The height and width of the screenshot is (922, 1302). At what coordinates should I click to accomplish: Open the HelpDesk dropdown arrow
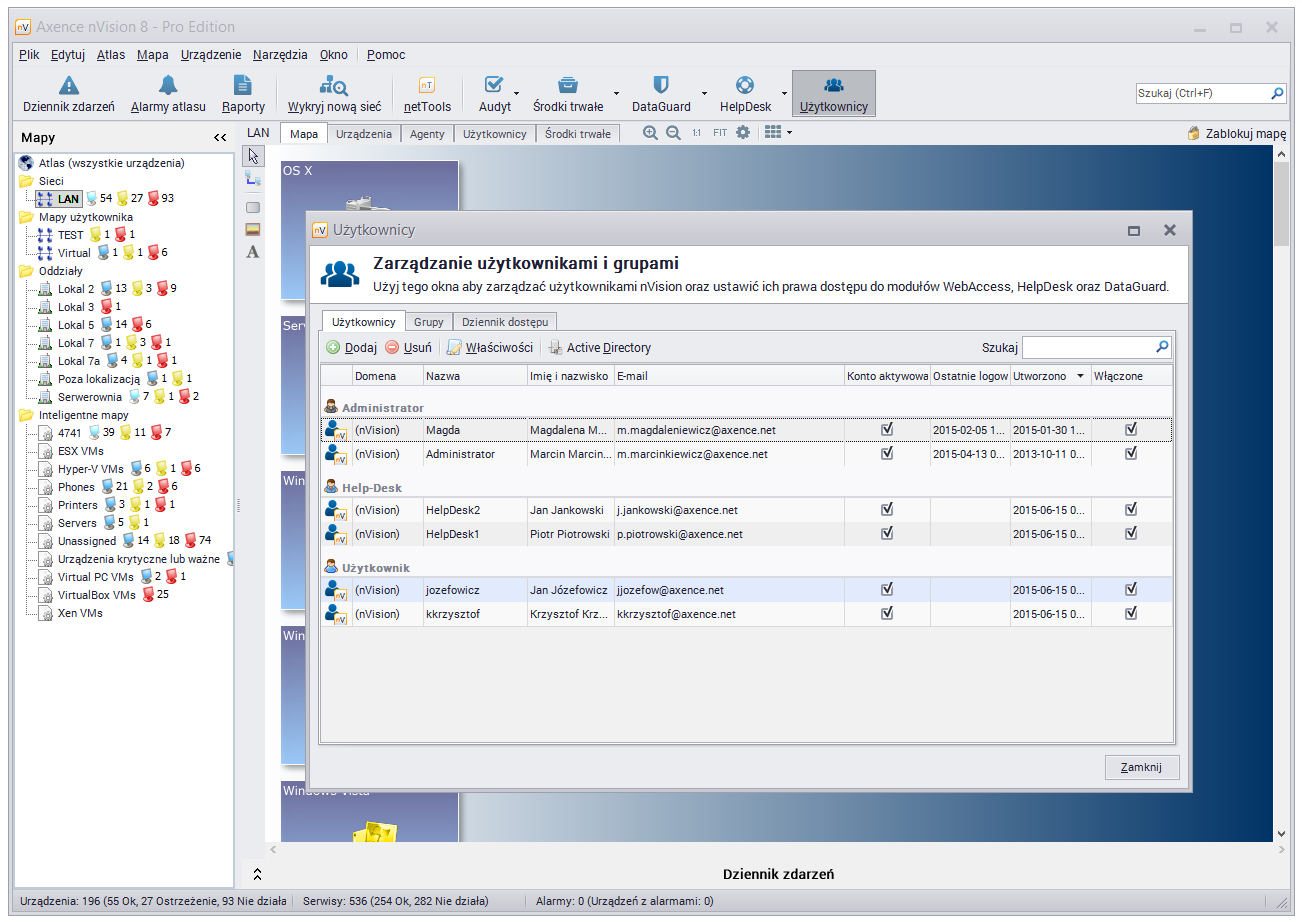pos(784,94)
